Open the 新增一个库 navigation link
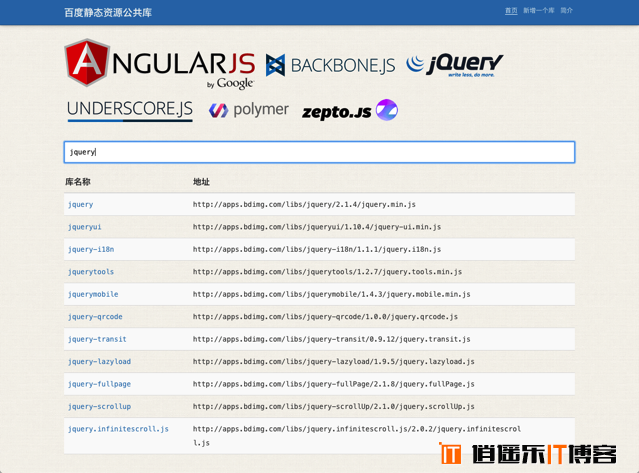Image resolution: width=639 pixels, height=473 pixels. pos(539,11)
